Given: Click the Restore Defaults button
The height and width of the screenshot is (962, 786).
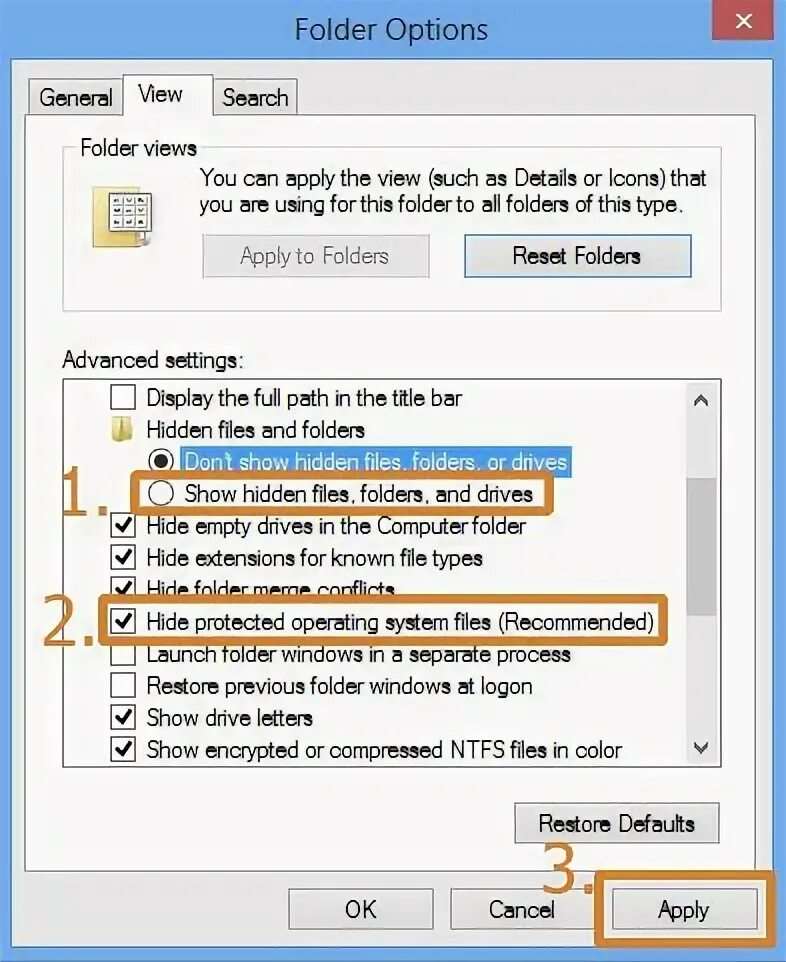Looking at the screenshot, I should (617, 823).
